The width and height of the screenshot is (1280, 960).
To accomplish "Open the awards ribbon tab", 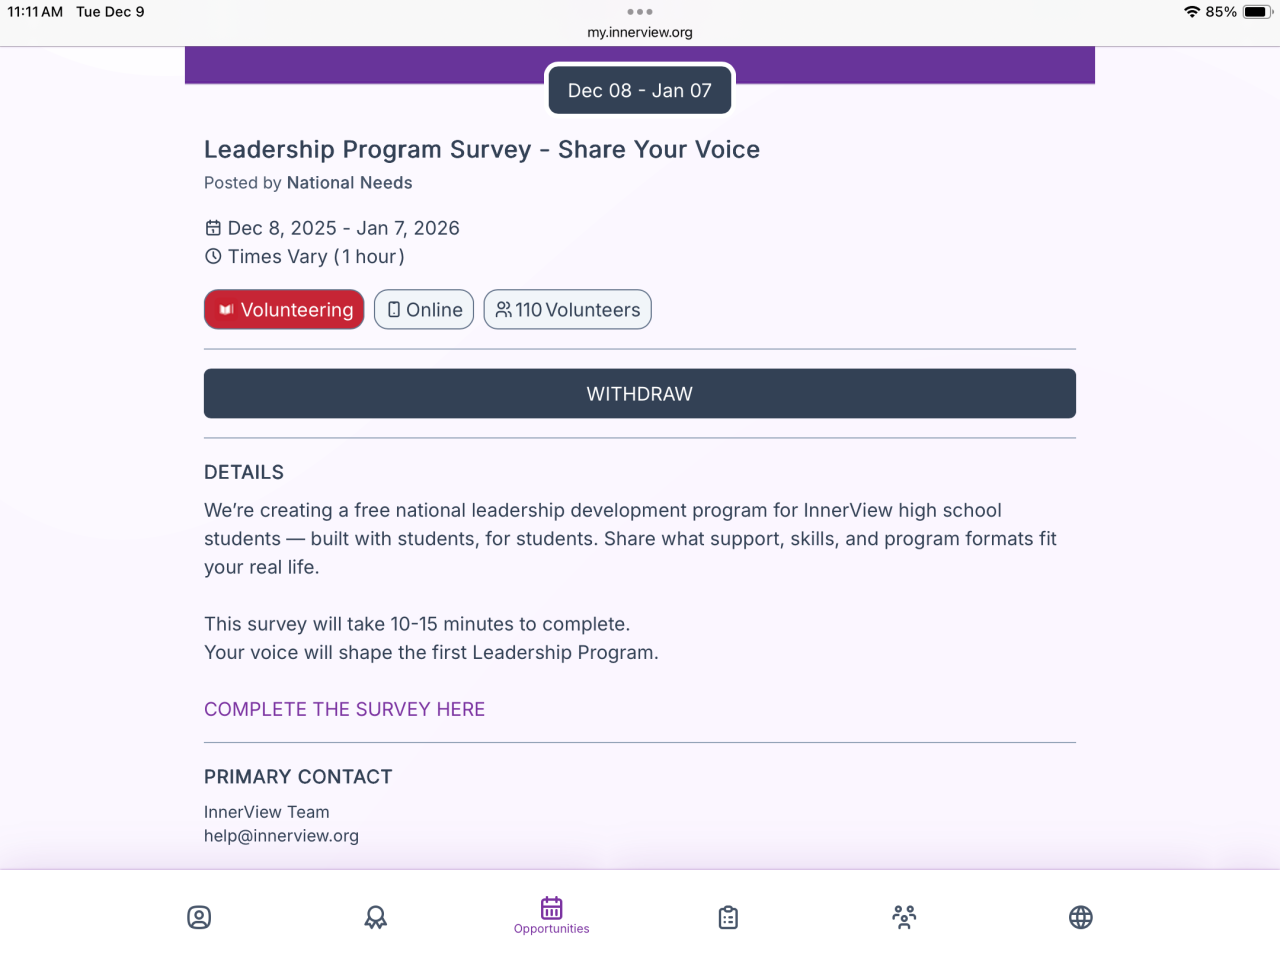I will [375, 917].
